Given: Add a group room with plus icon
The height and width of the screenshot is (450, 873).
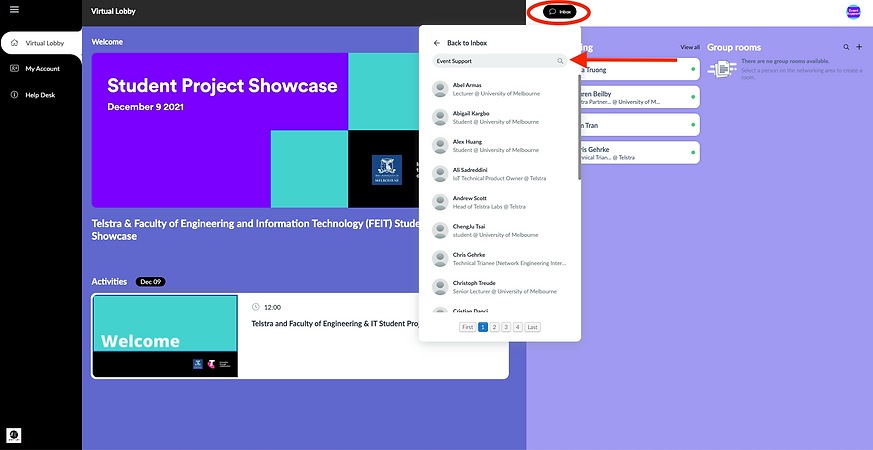Looking at the screenshot, I should [x=859, y=47].
